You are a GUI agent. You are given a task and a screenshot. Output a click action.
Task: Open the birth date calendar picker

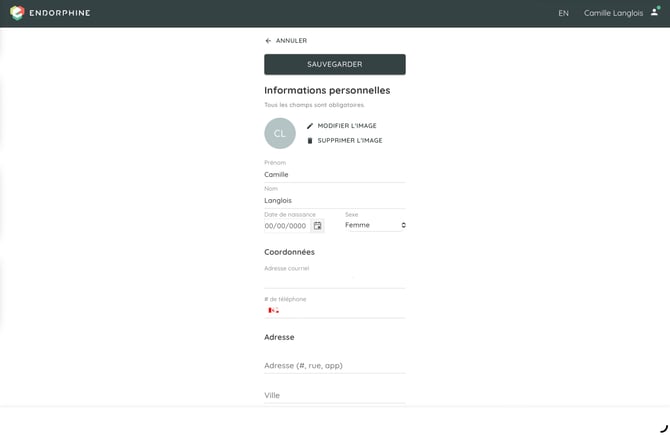(317, 226)
